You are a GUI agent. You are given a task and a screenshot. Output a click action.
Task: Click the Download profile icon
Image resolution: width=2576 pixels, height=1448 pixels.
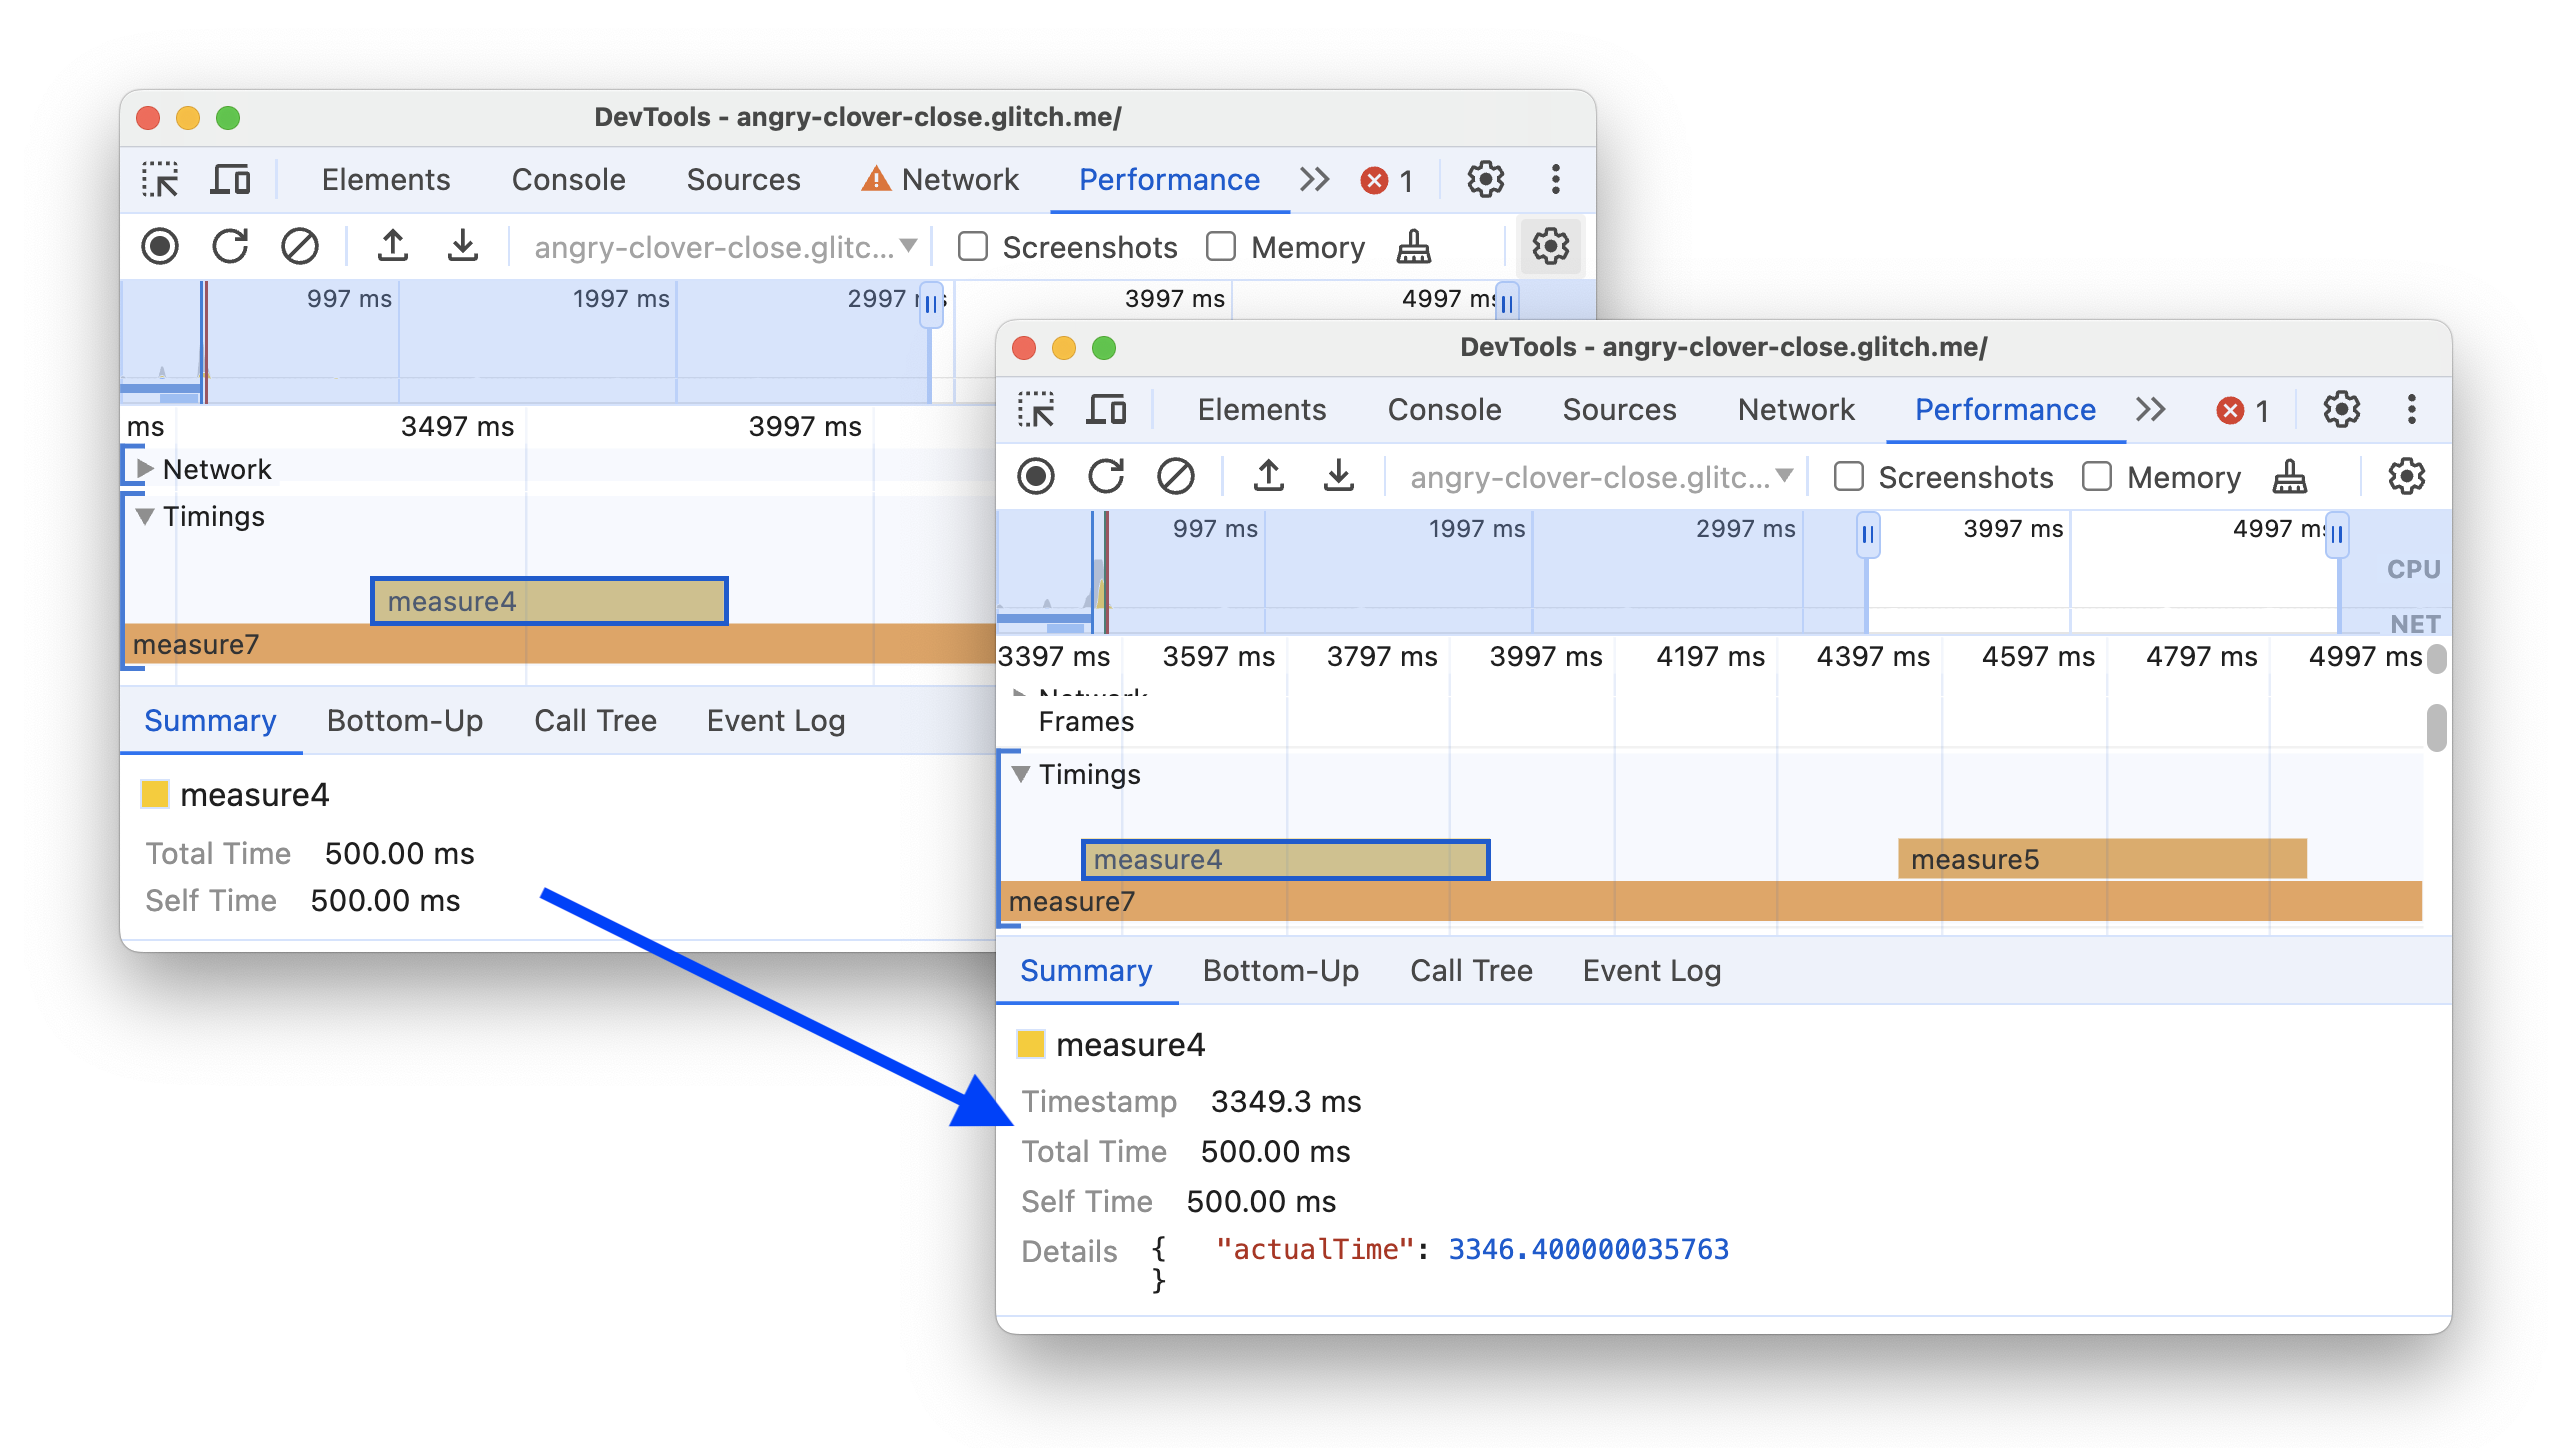tap(1339, 476)
